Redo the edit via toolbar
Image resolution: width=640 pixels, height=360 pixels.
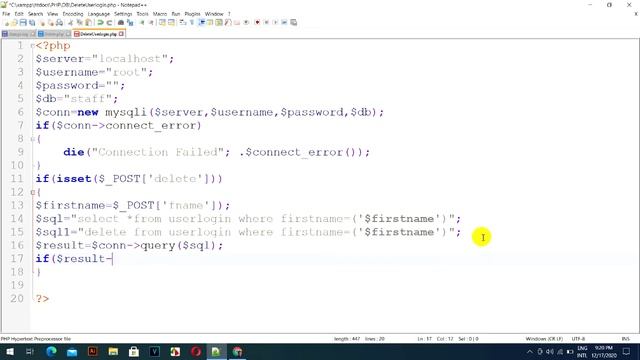coord(109,22)
